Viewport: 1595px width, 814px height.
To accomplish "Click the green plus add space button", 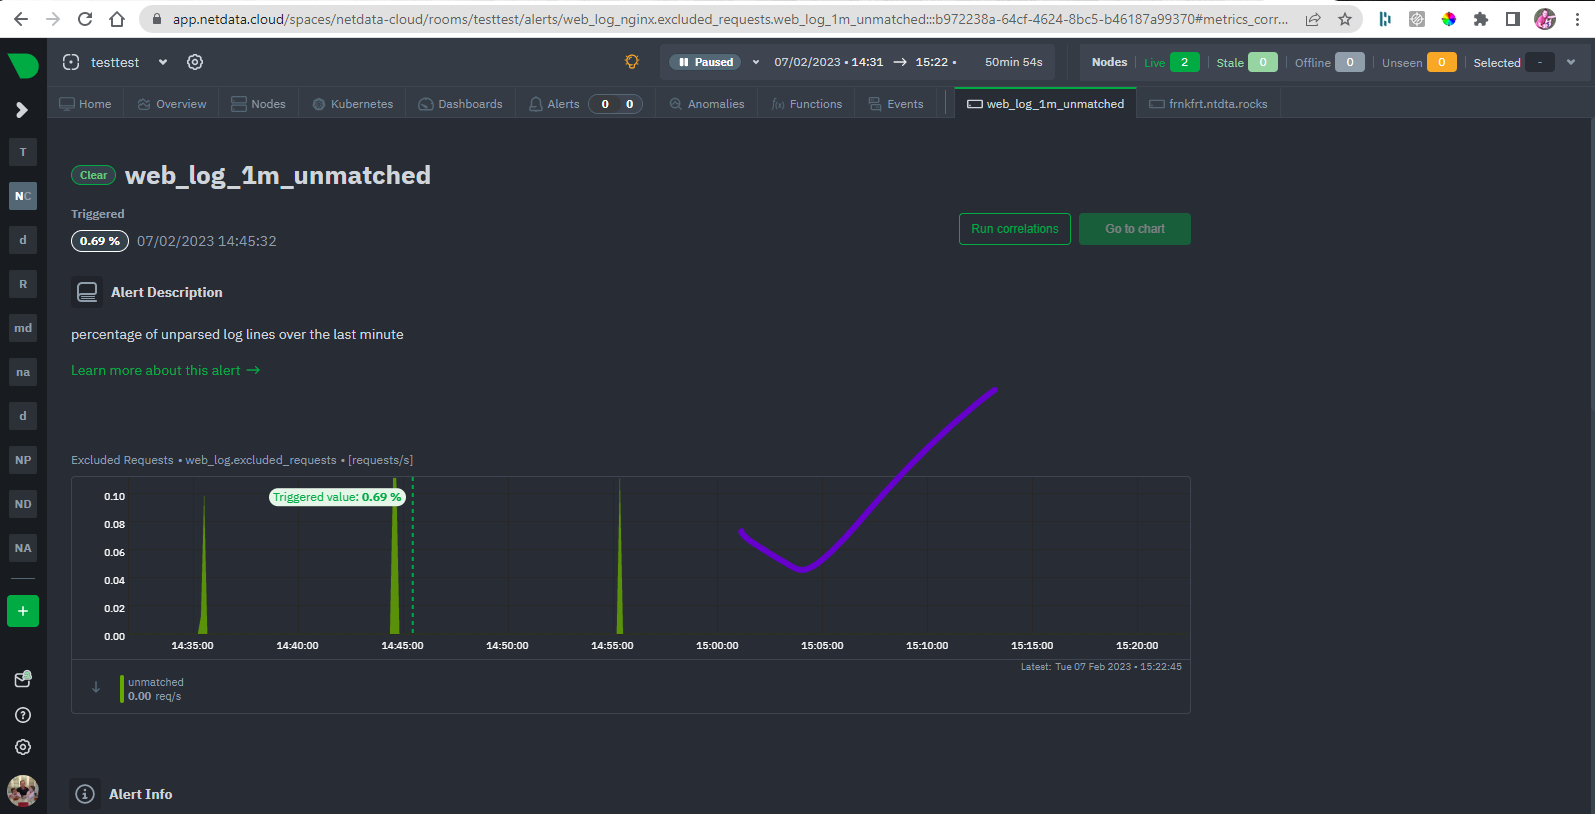I will point(23,611).
